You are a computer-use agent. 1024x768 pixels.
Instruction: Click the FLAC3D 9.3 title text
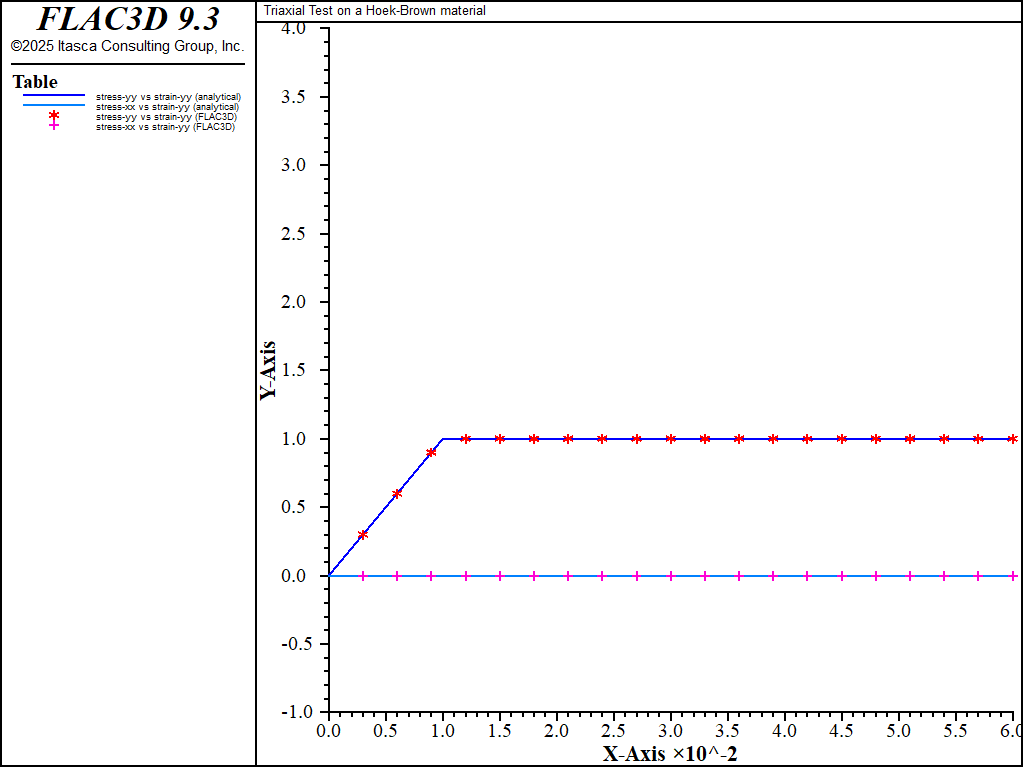[128, 19]
